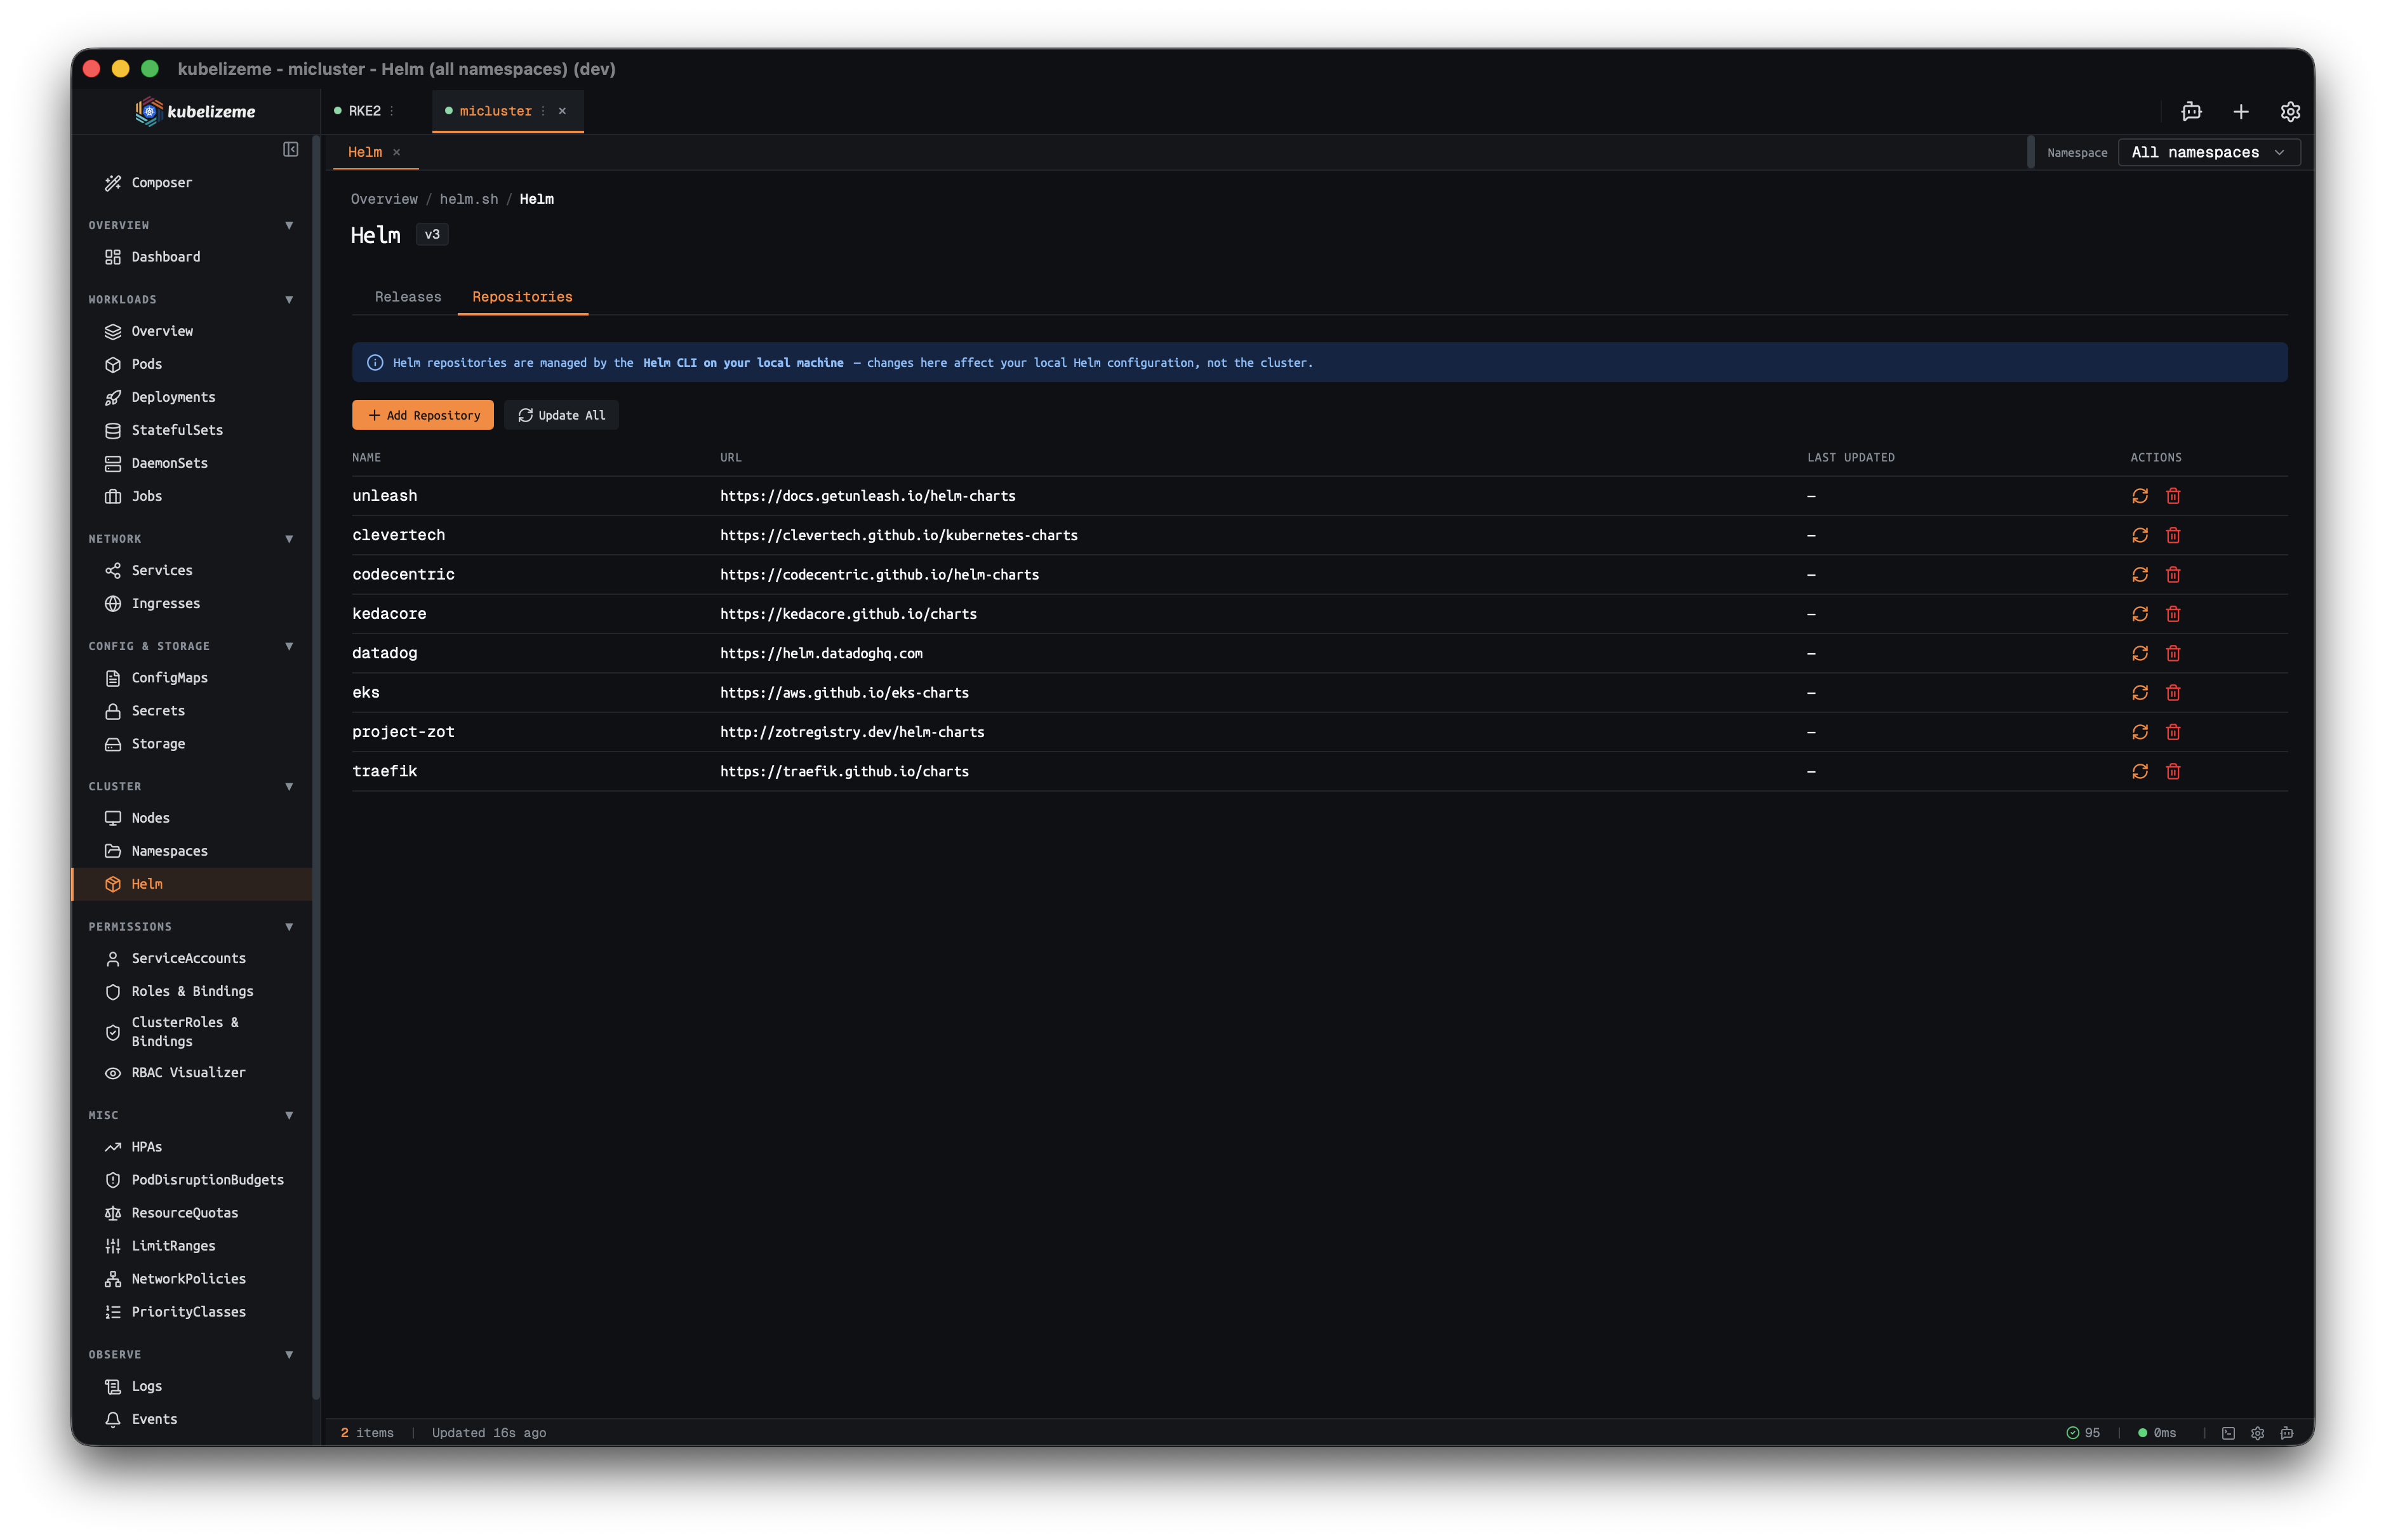Click the v3 version badge

click(x=432, y=234)
